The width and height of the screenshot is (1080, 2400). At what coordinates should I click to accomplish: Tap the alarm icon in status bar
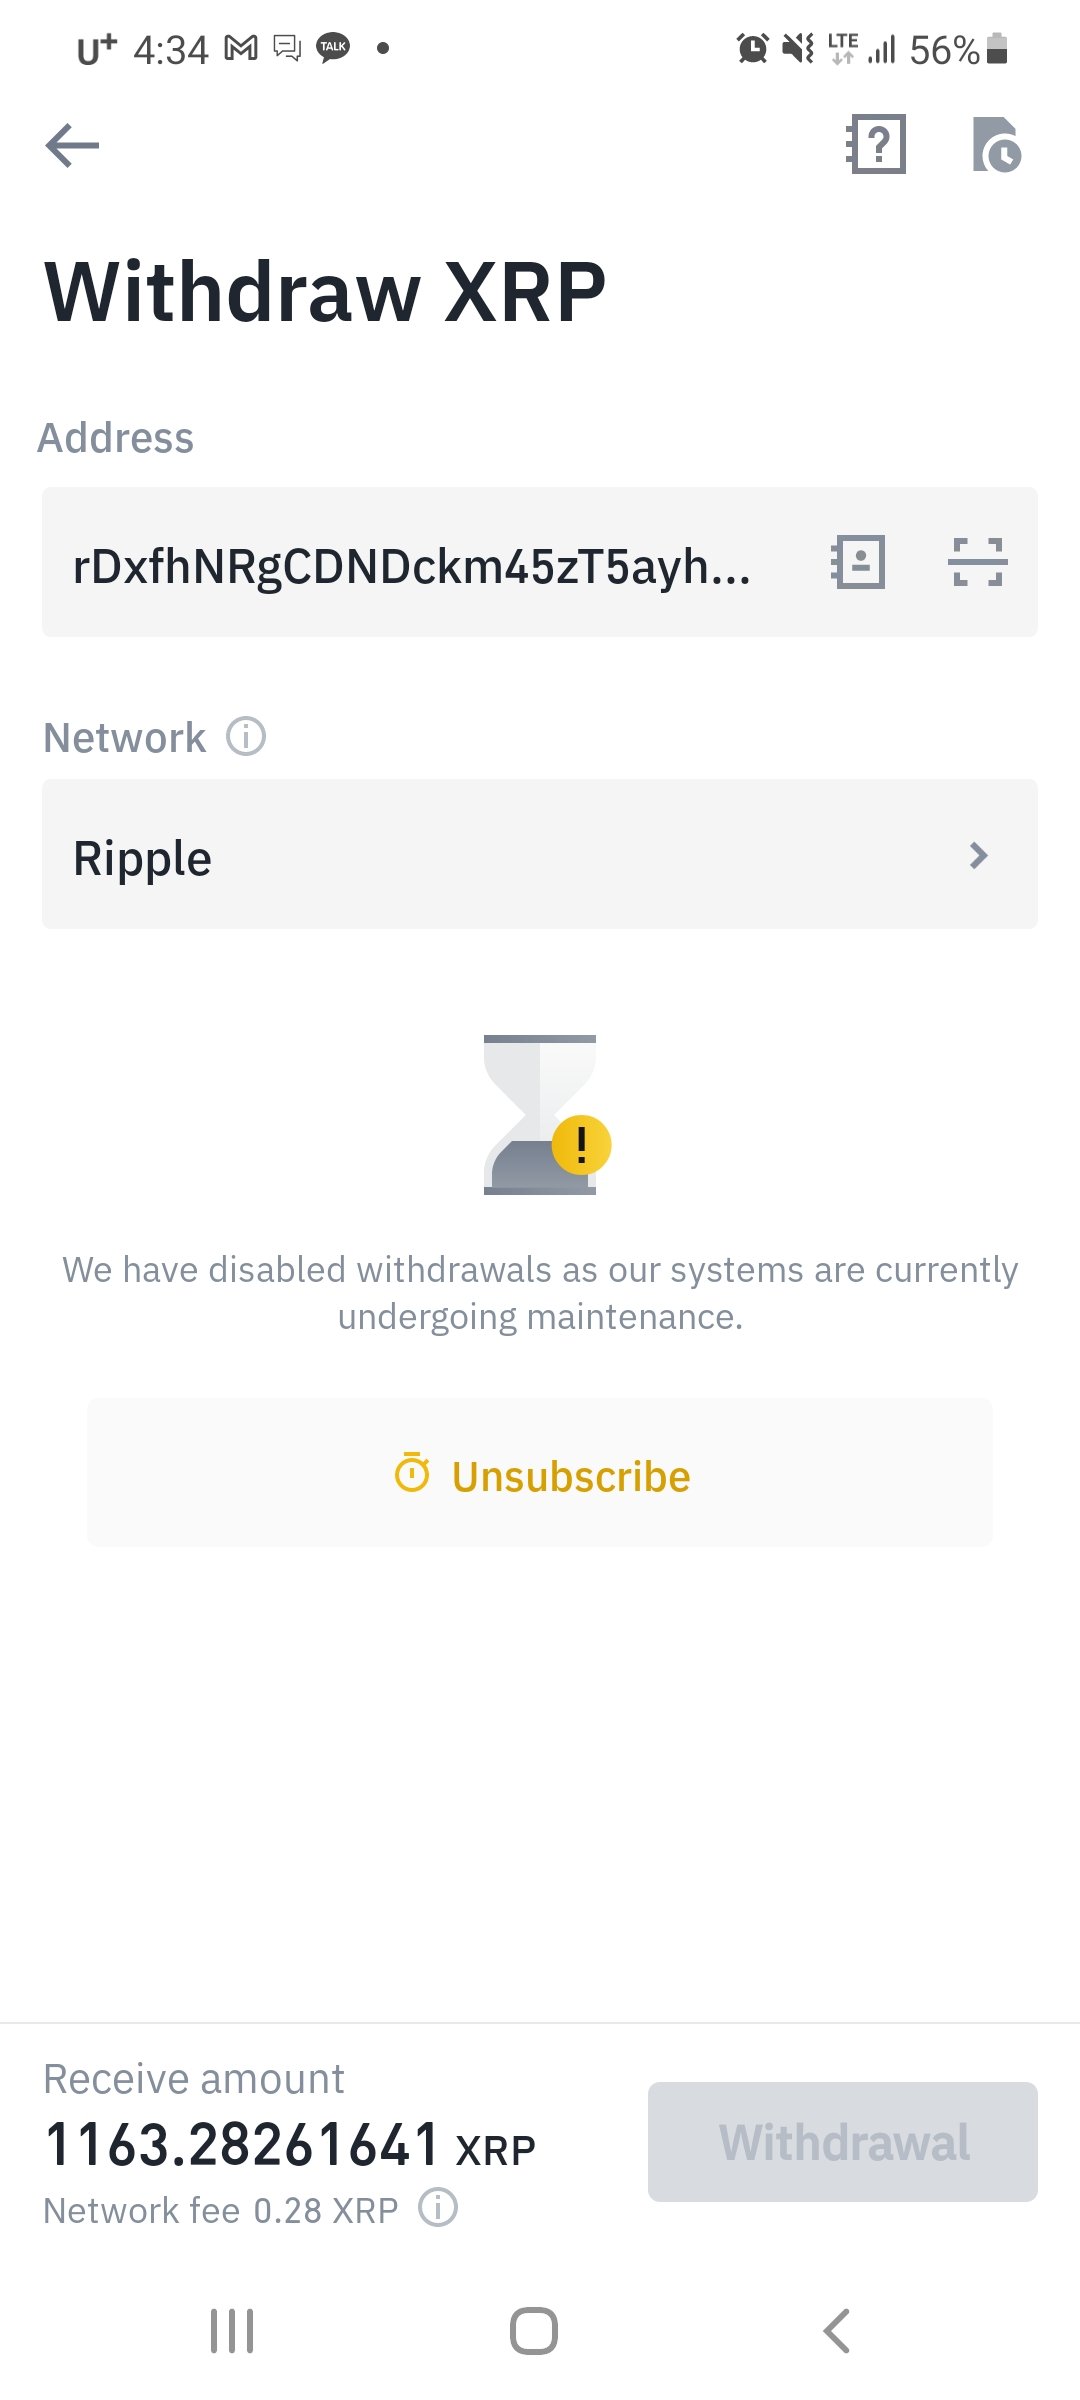(x=752, y=48)
